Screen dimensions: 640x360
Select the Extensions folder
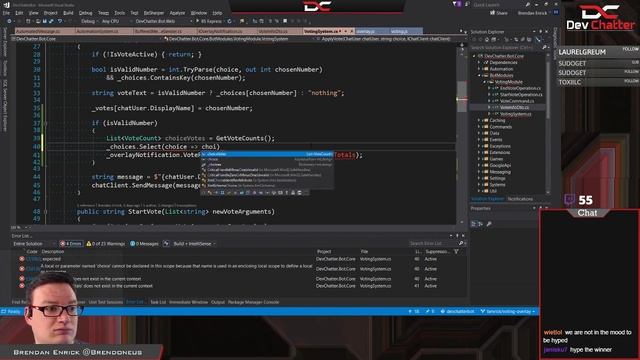(x=500, y=152)
